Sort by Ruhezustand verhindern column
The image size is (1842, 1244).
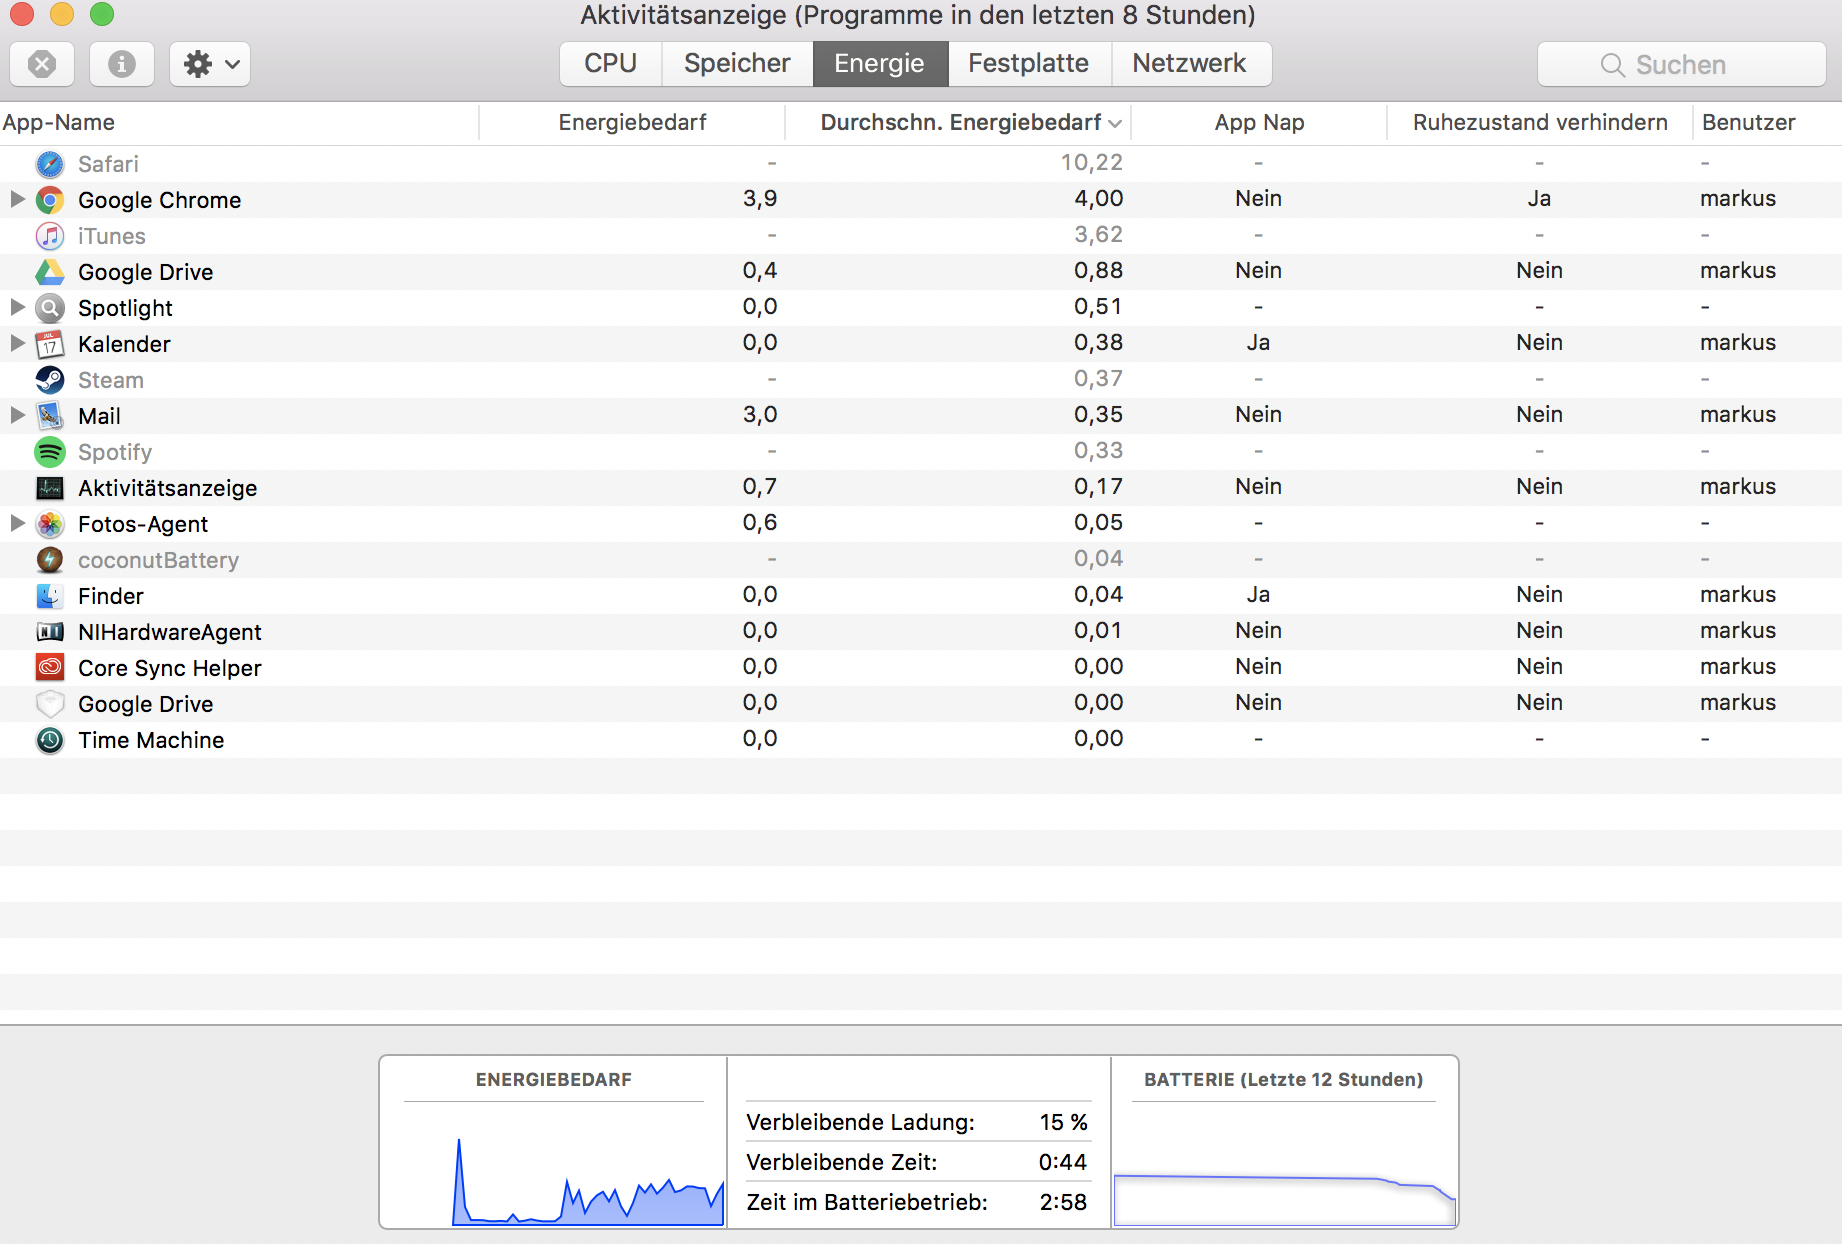(x=1540, y=123)
